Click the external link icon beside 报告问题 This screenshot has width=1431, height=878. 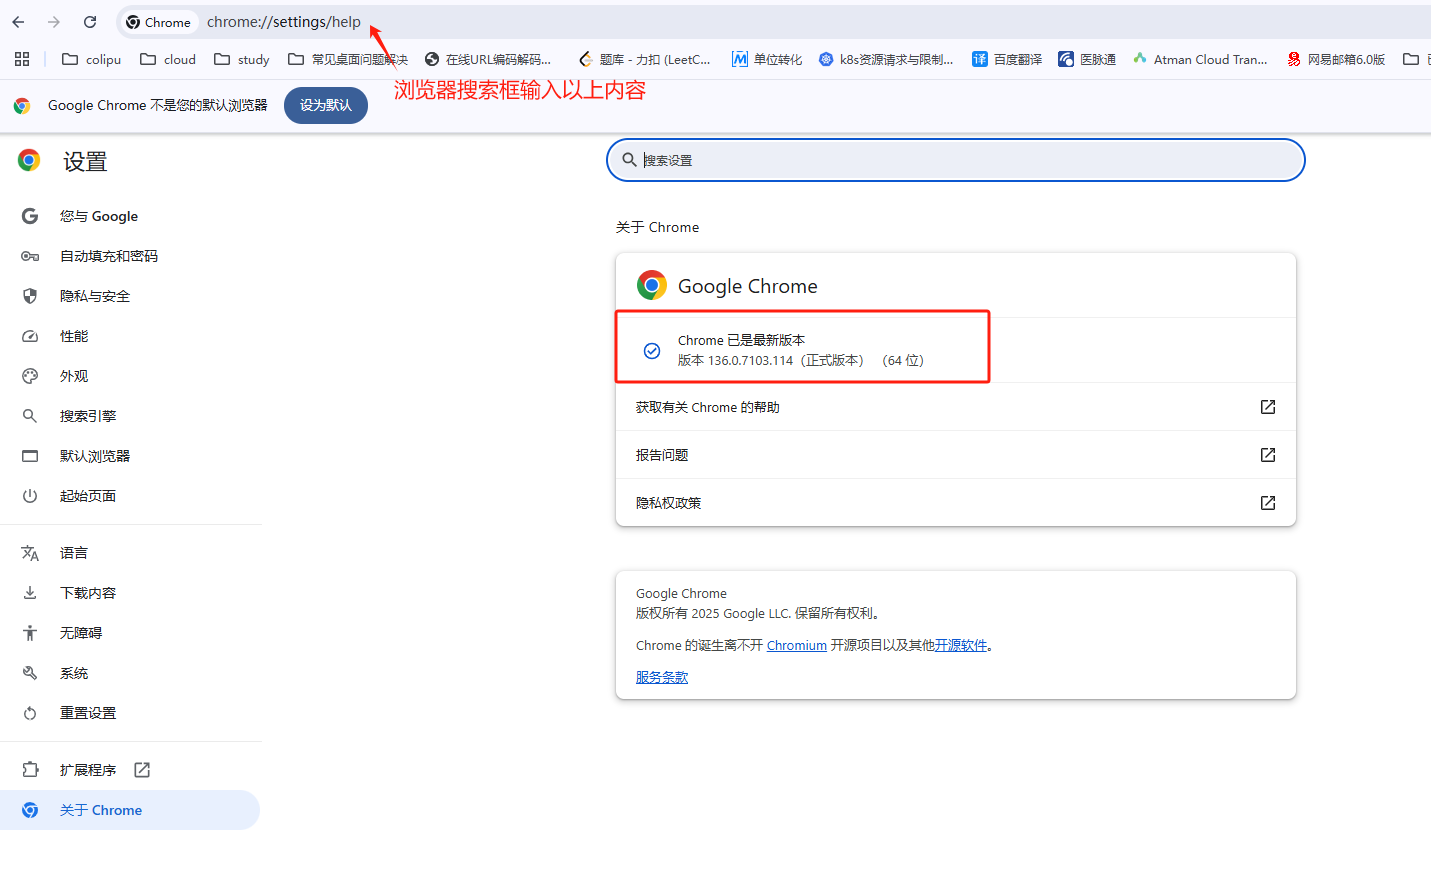pos(1267,454)
